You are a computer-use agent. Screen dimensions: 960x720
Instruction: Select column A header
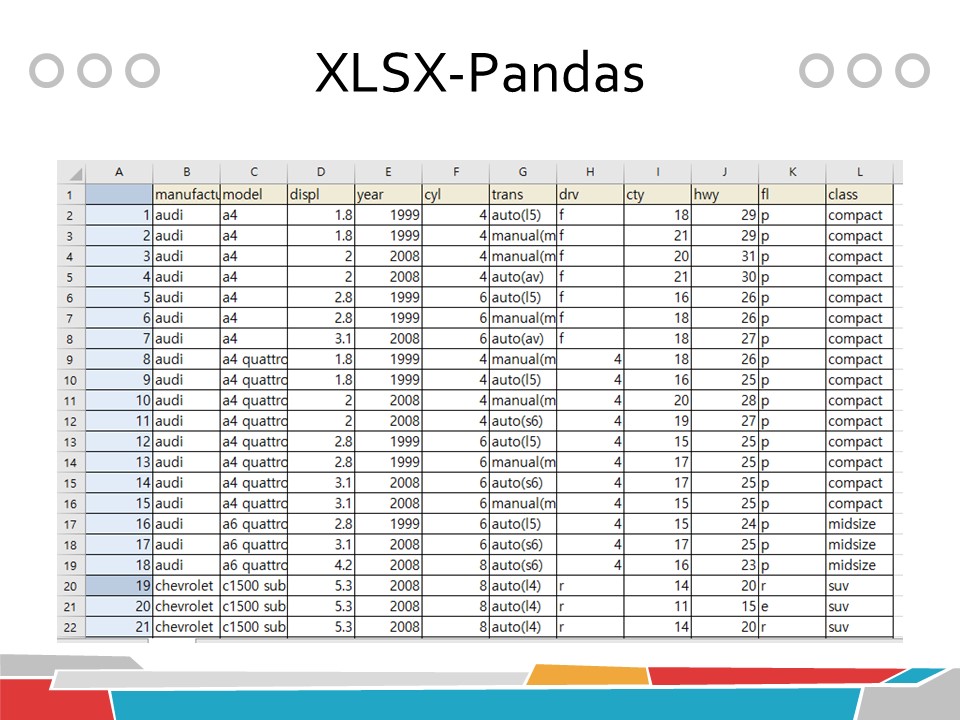tap(119, 172)
